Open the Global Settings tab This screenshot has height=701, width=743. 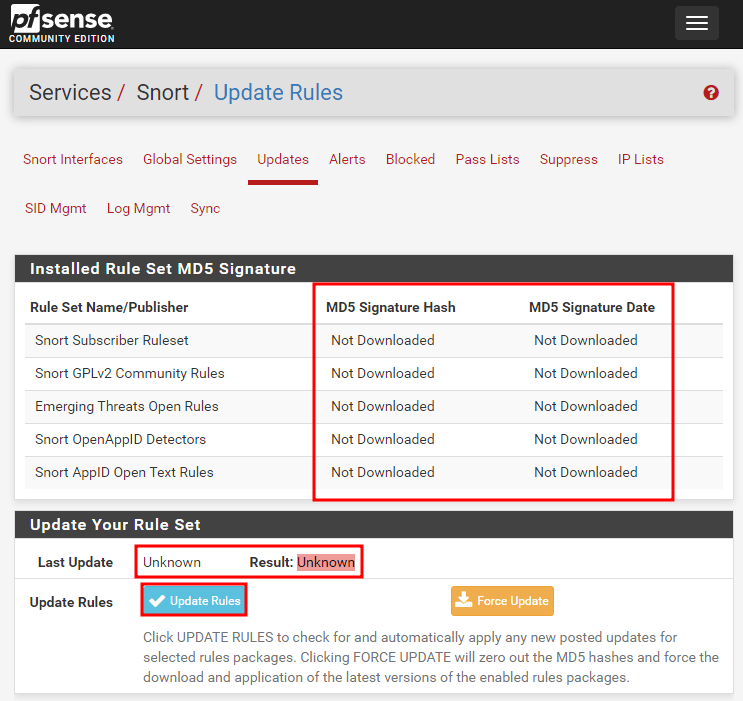pos(190,159)
